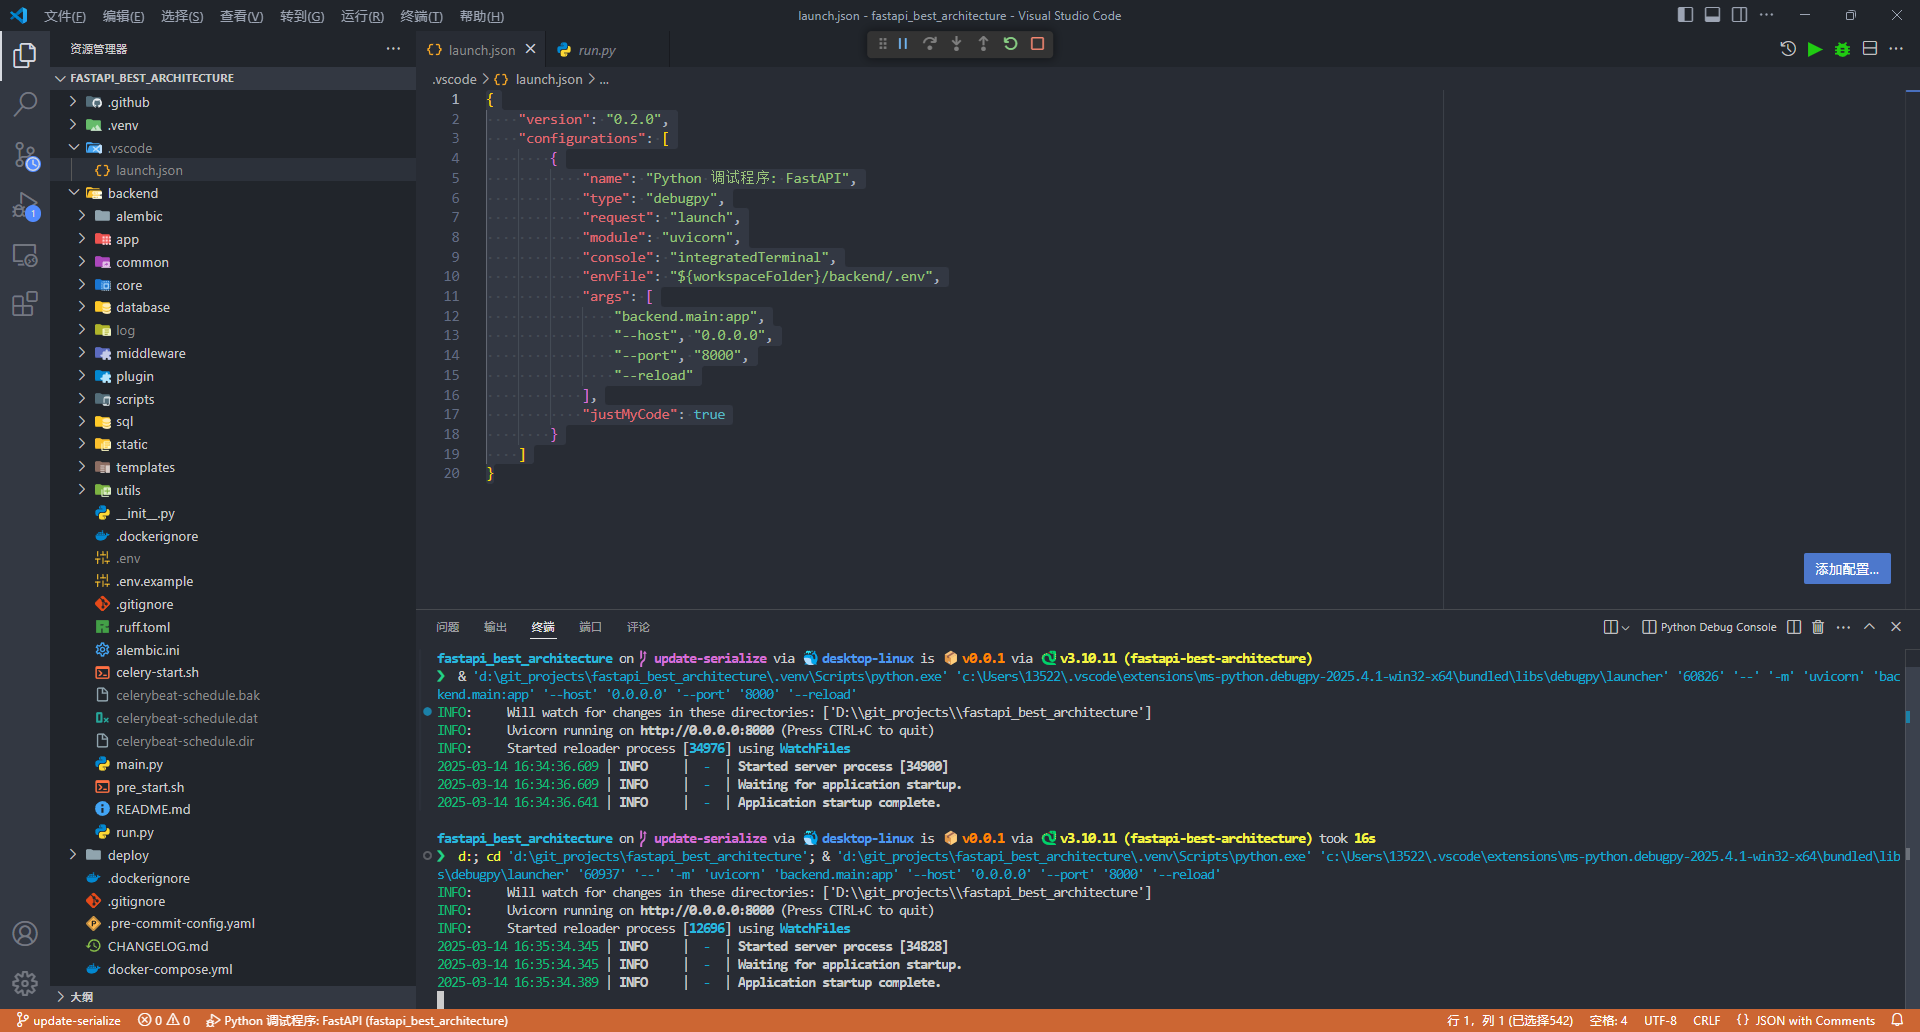
Task: Maximize the panel with the chevron toggle
Action: pos(1869,627)
